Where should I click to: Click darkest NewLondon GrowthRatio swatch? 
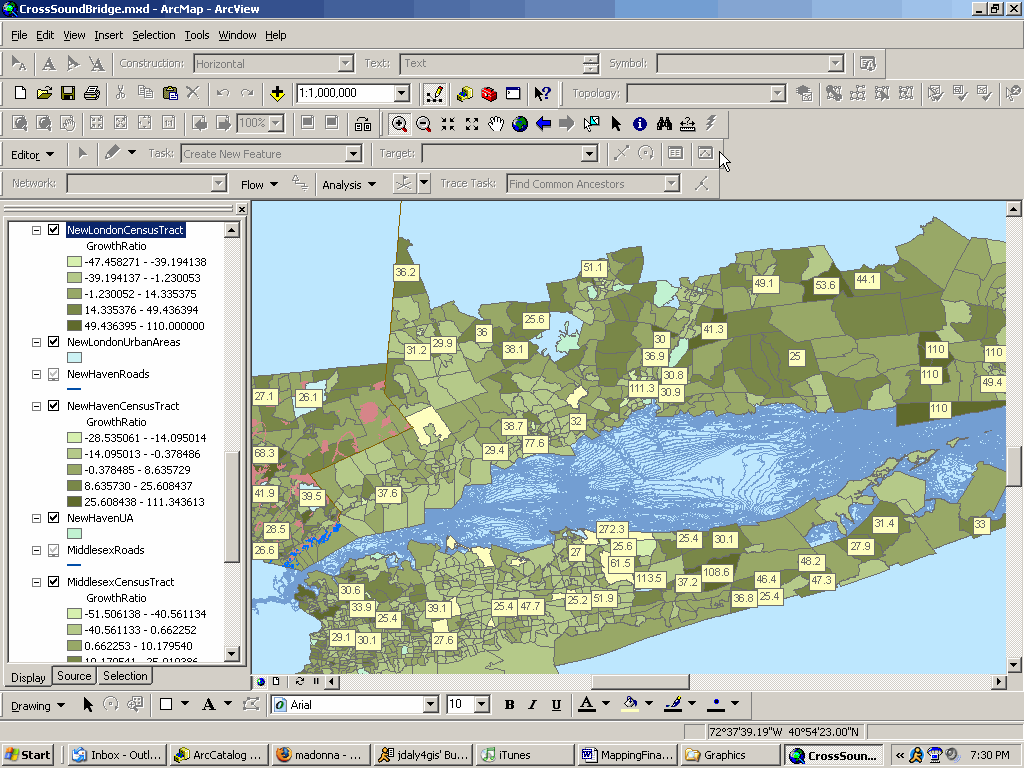(x=74, y=326)
